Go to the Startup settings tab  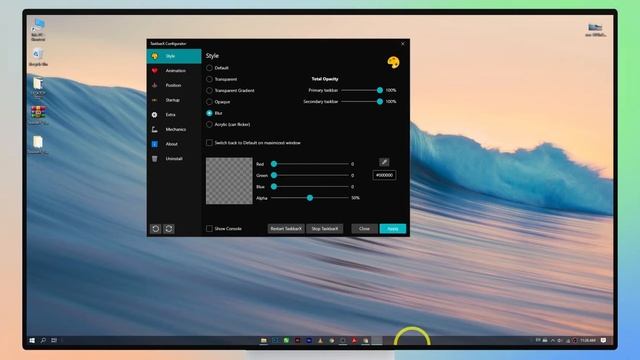coord(174,100)
